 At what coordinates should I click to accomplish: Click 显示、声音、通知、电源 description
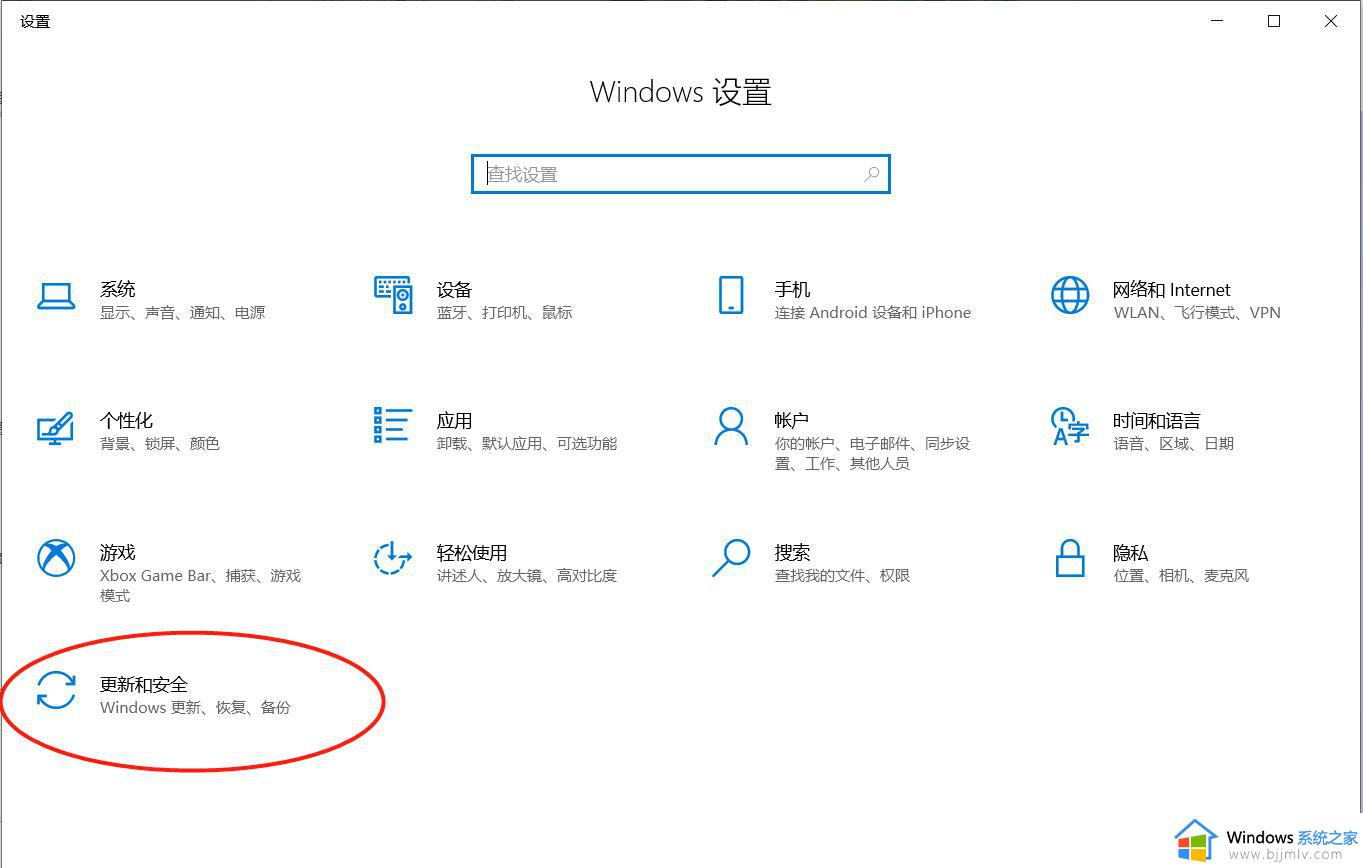(x=182, y=313)
